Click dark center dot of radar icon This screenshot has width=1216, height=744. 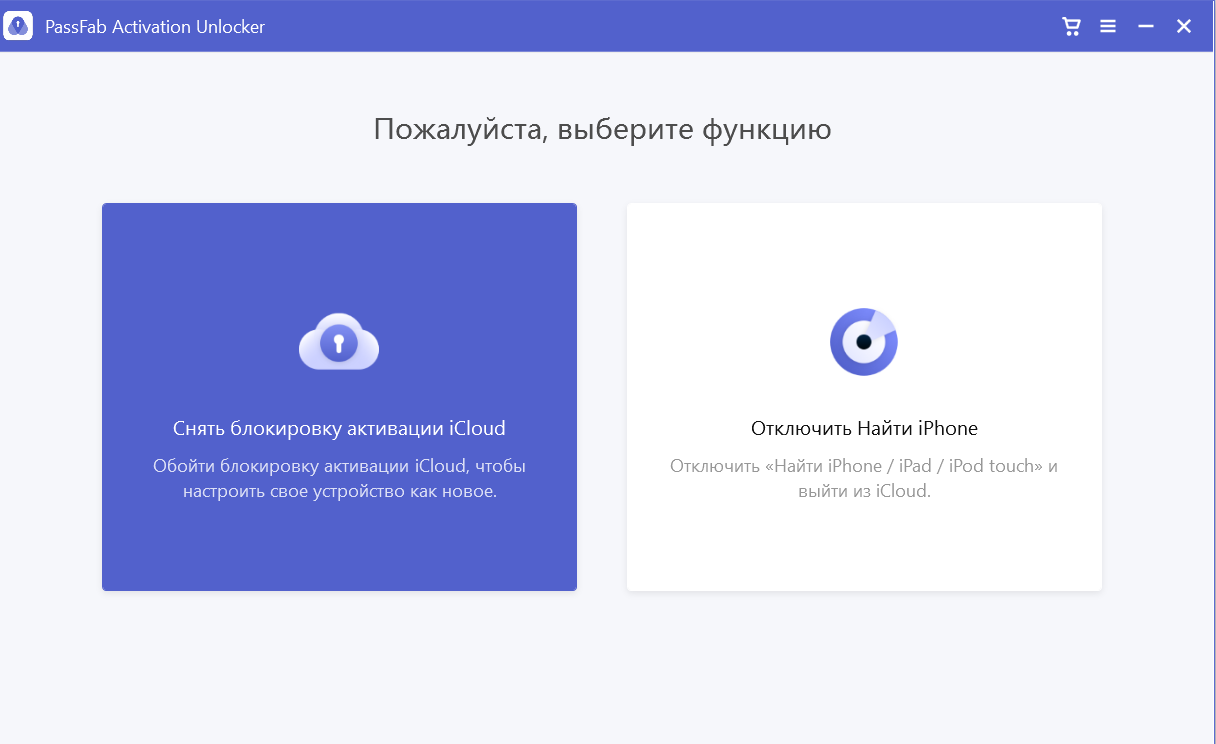(864, 342)
